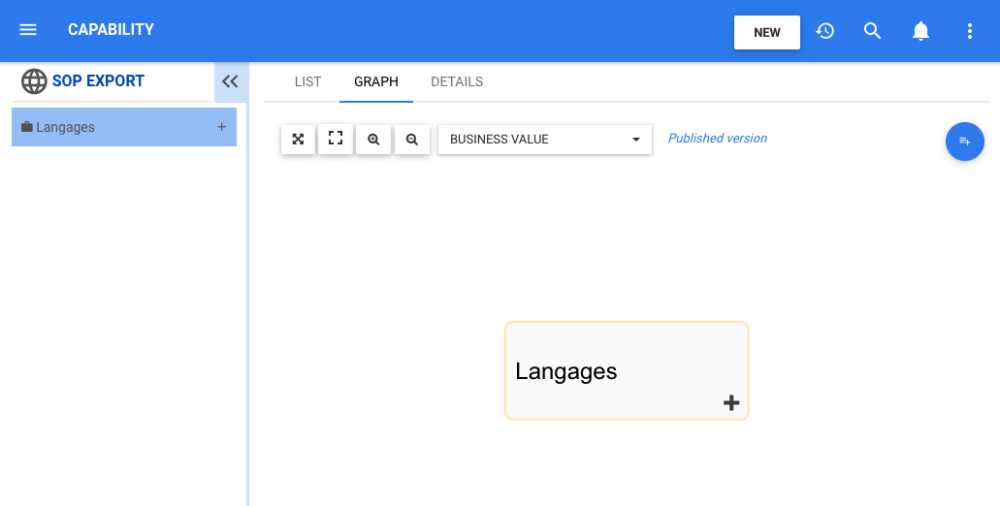This screenshot has height=506, width=1000.
Task: Click the CAPABILITY header title
Action: pyautogui.click(x=111, y=30)
